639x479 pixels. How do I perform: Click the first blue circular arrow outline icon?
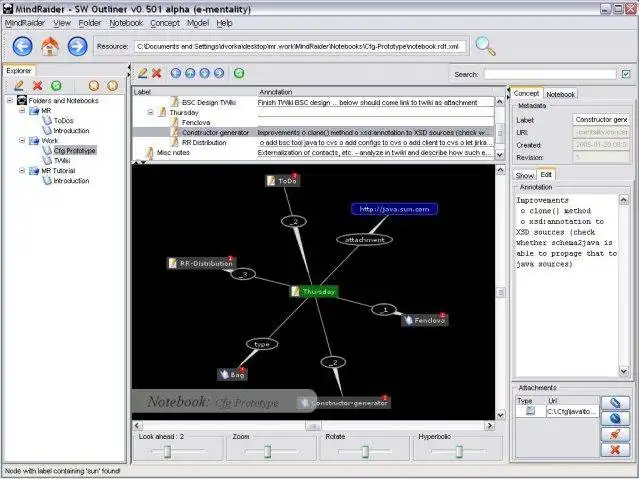coord(176,73)
